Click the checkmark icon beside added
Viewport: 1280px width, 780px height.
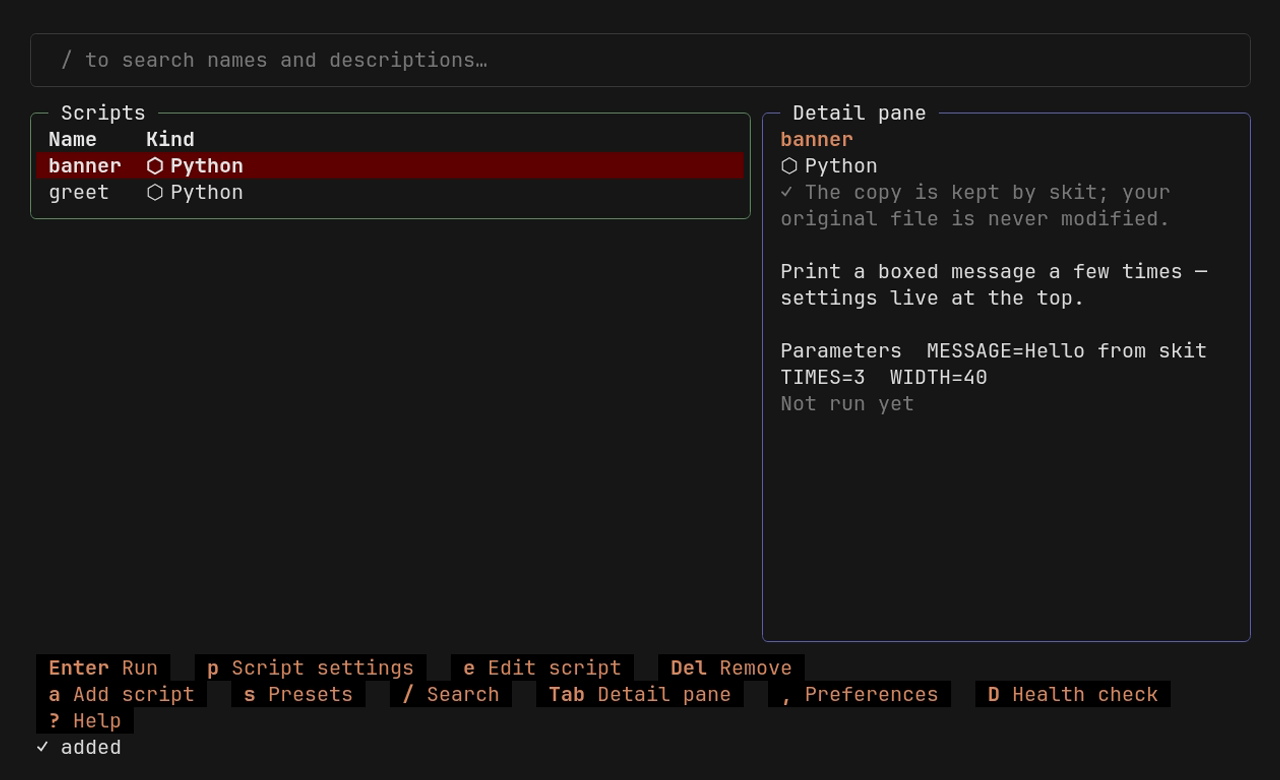coord(43,747)
